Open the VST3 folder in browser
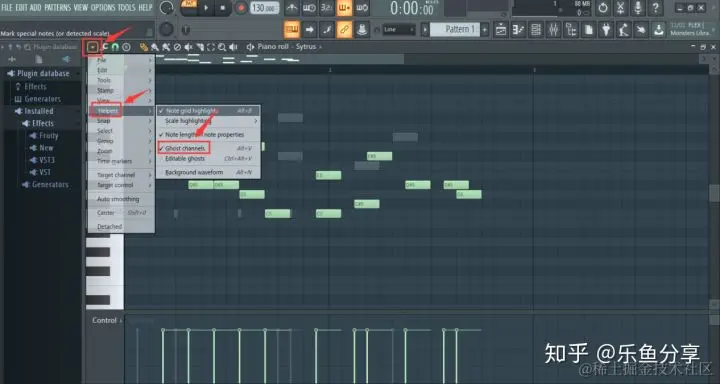 (x=46, y=160)
